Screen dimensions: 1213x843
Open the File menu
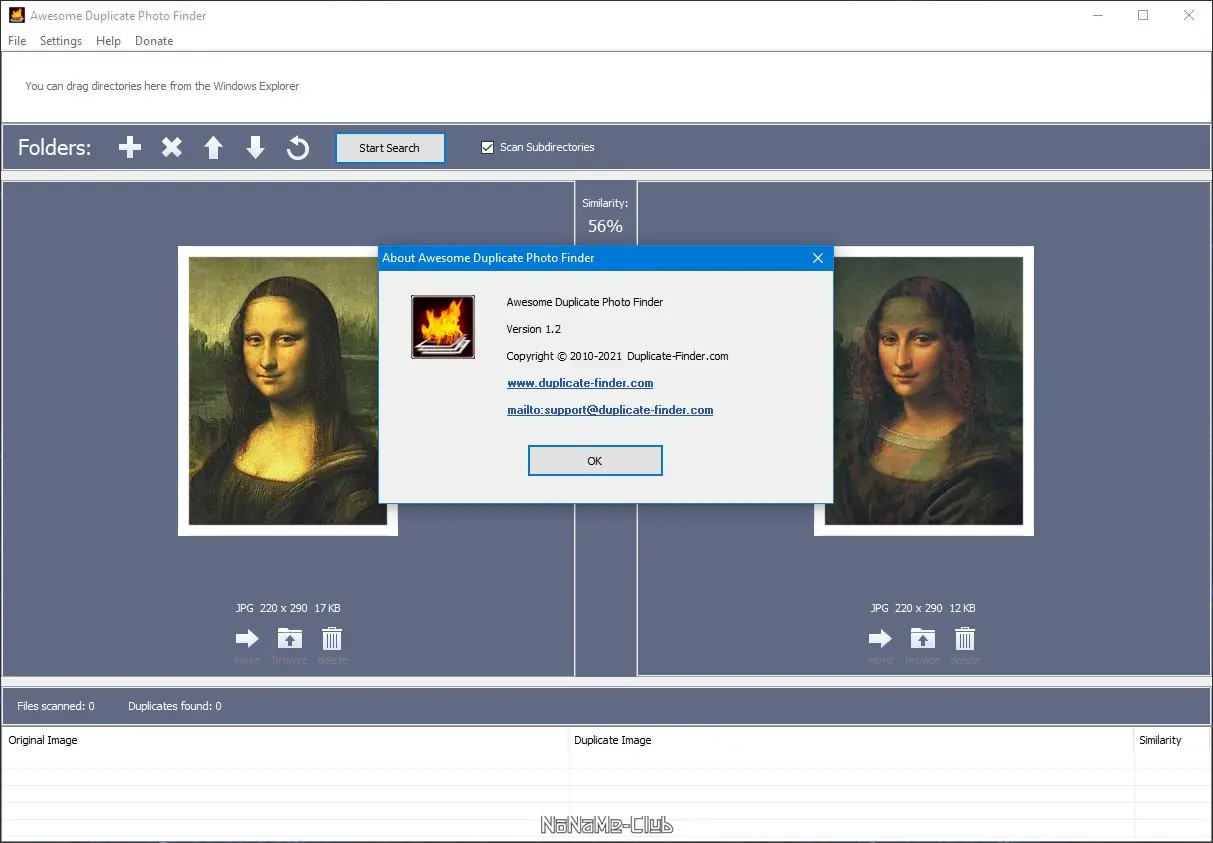pyautogui.click(x=17, y=41)
